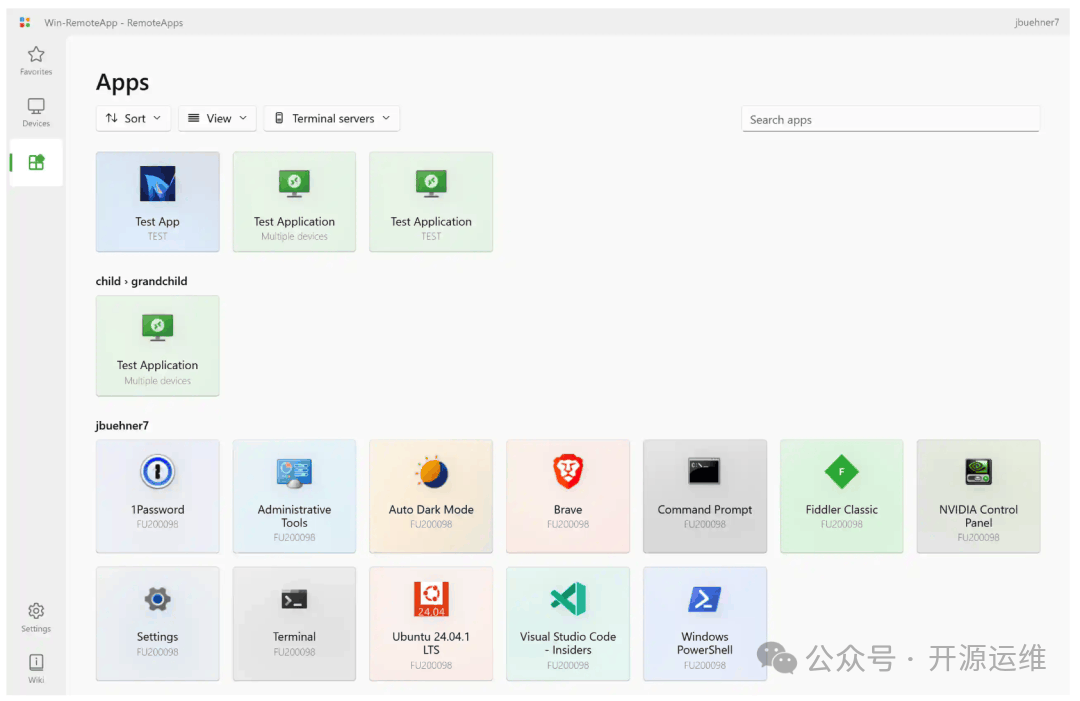The width and height of the screenshot is (1080, 701).
Task: Switch to Devices in the sidebar
Action: (x=36, y=112)
